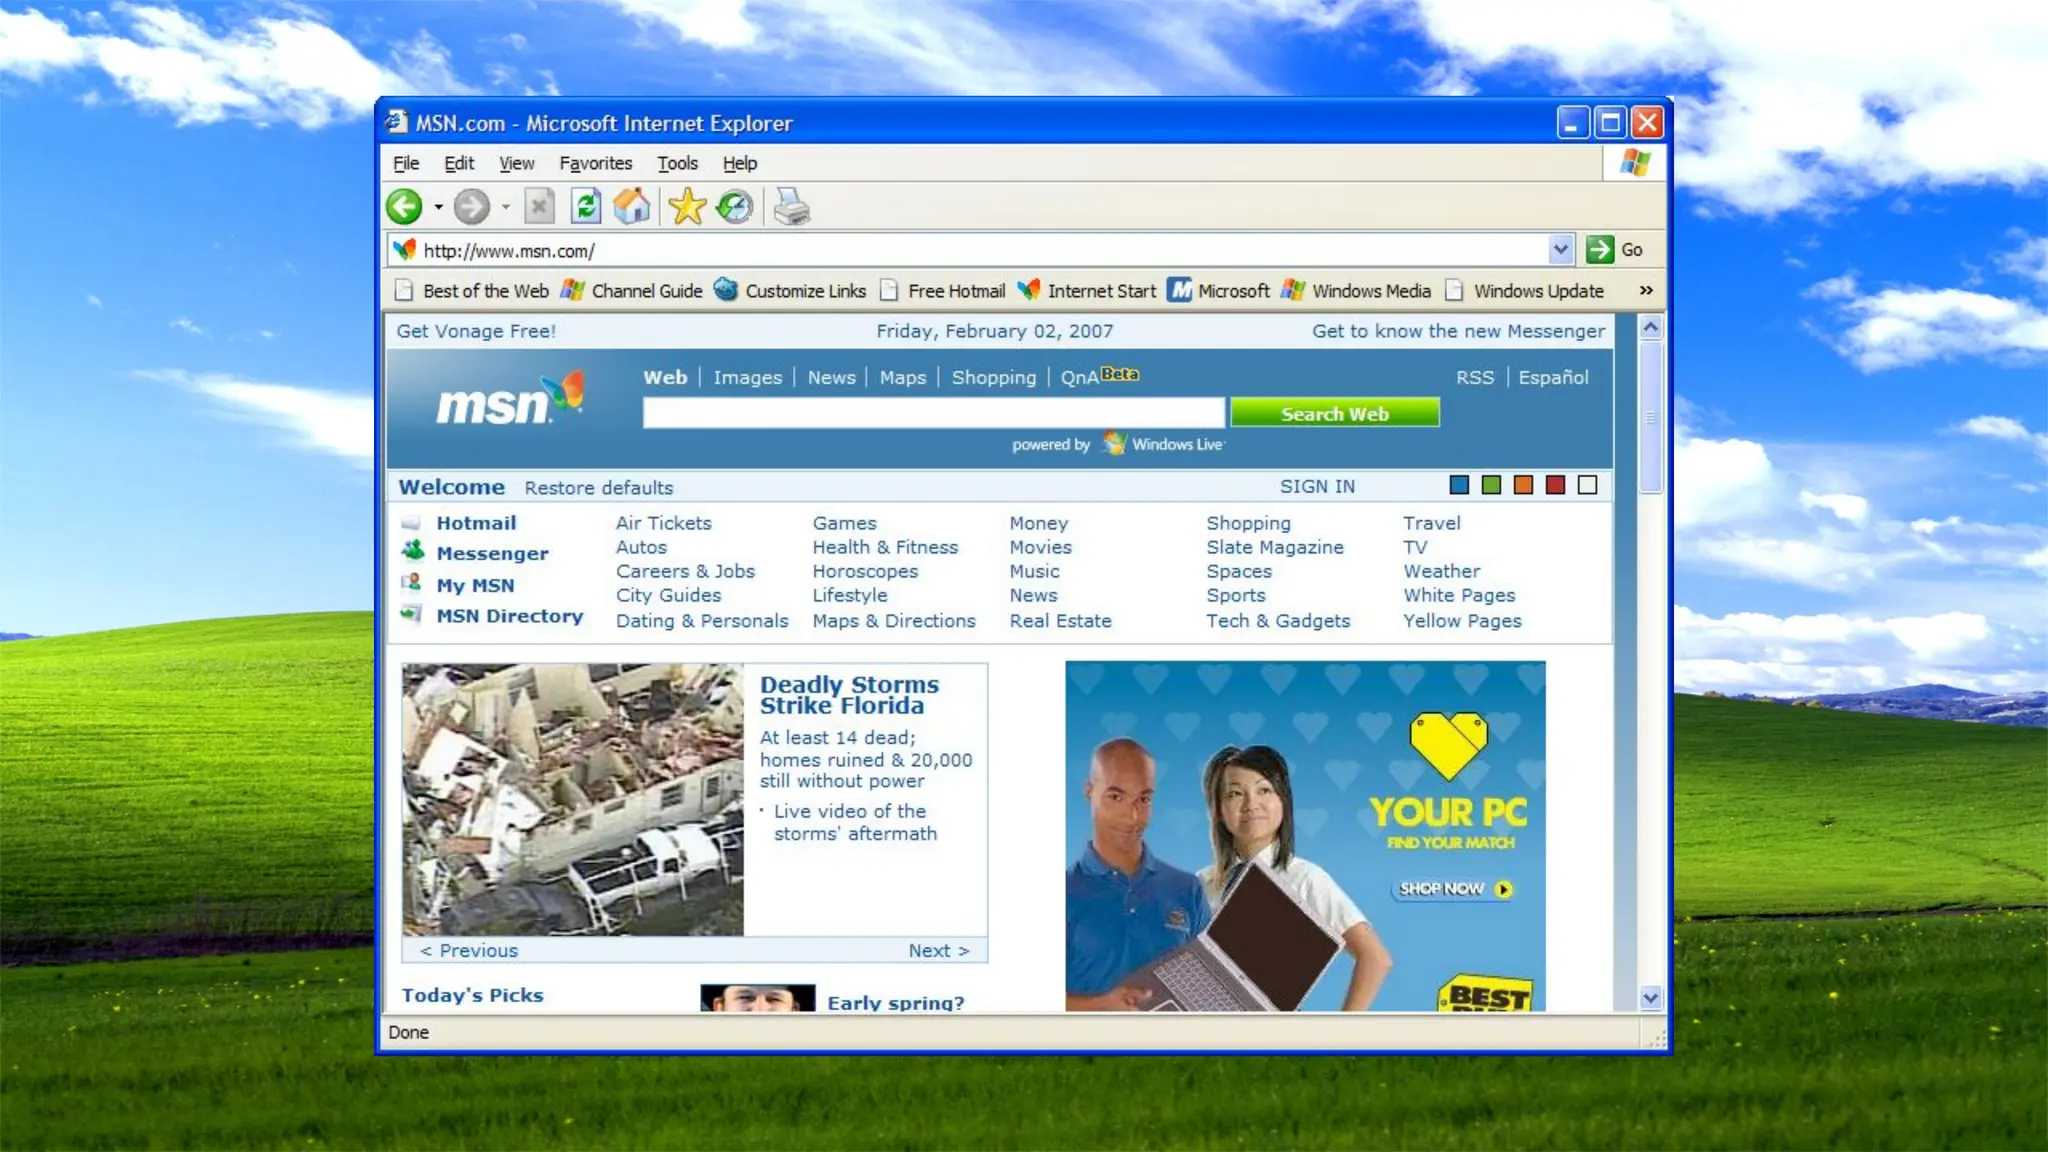The height and width of the screenshot is (1152, 2048).
Task: Click the Messenger buddy icon
Action: [x=412, y=550]
